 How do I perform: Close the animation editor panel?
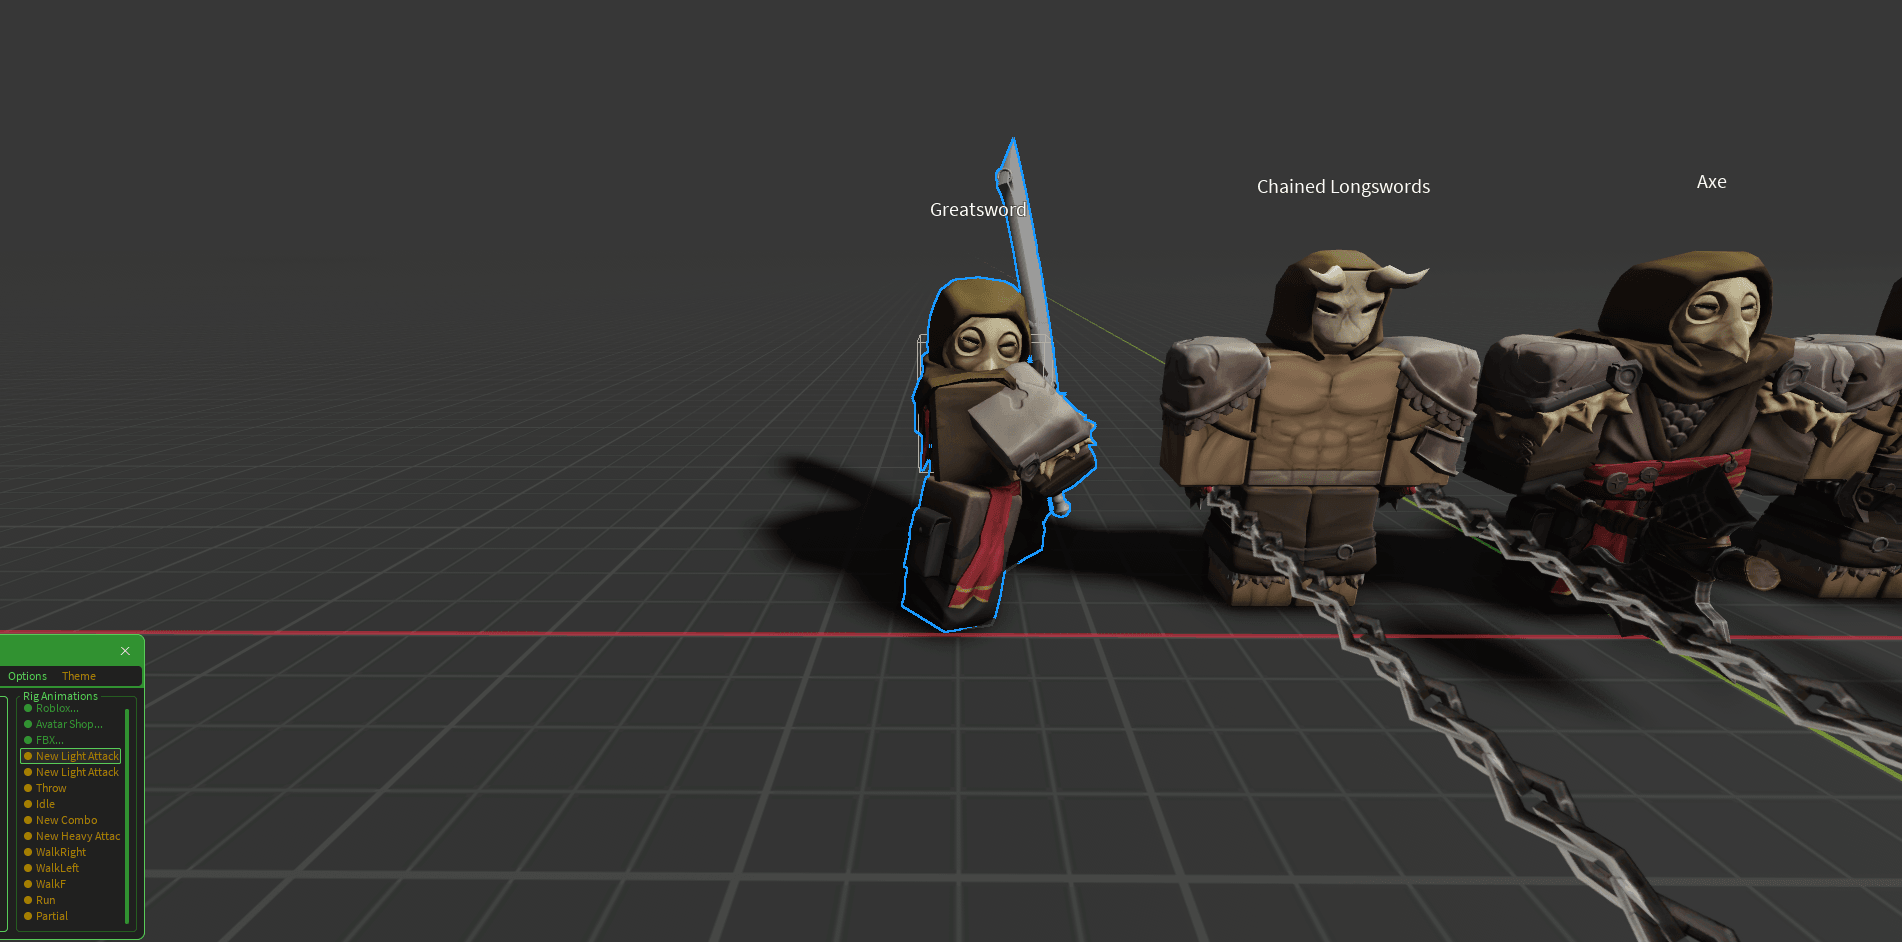[125, 651]
